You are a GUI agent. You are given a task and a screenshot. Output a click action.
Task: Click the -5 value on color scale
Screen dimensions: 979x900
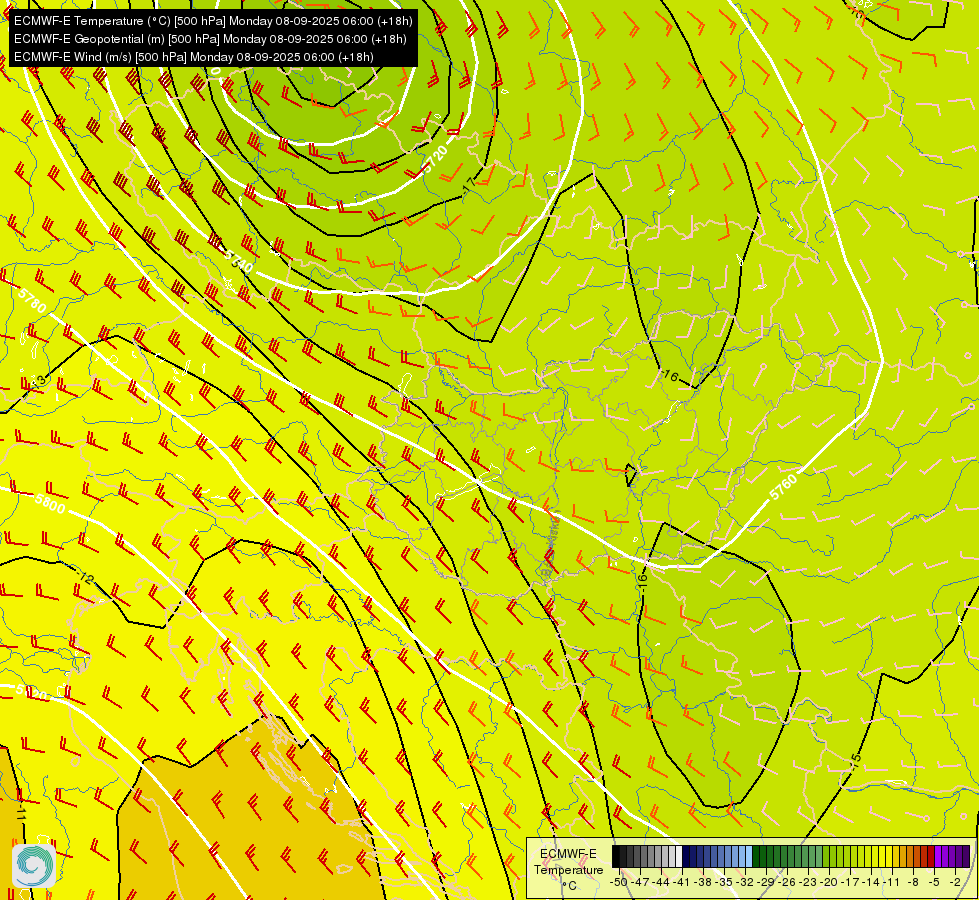(935, 882)
